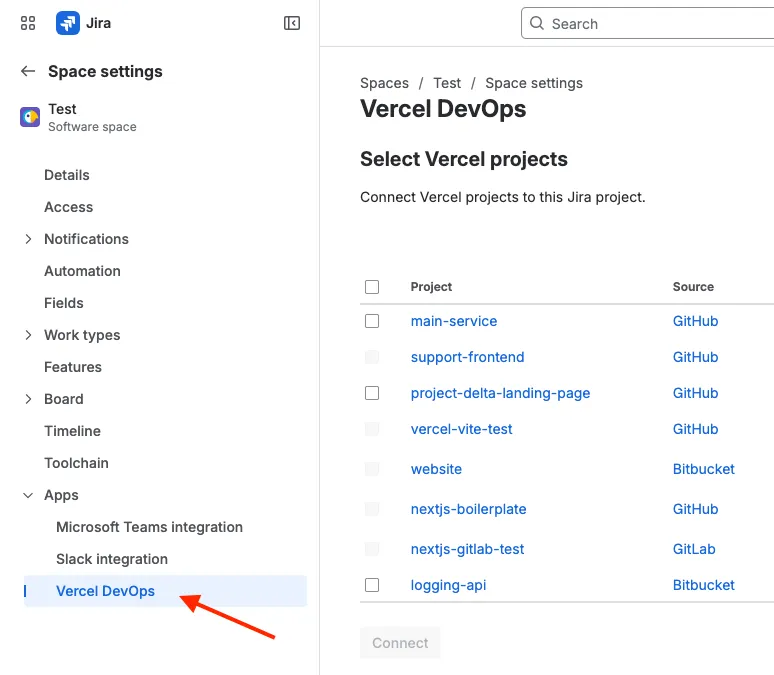Click GitLab source for nextjs-gitlab-test
This screenshot has height=675, width=774.
click(x=694, y=549)
